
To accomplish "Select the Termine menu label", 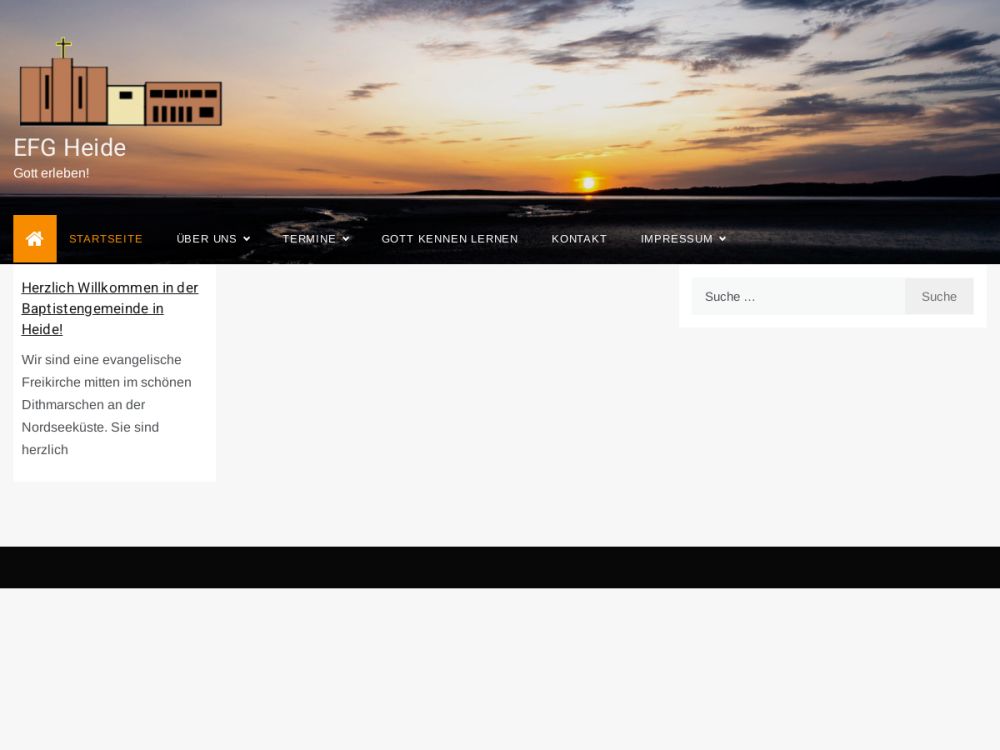I will (x=308, y=239).
